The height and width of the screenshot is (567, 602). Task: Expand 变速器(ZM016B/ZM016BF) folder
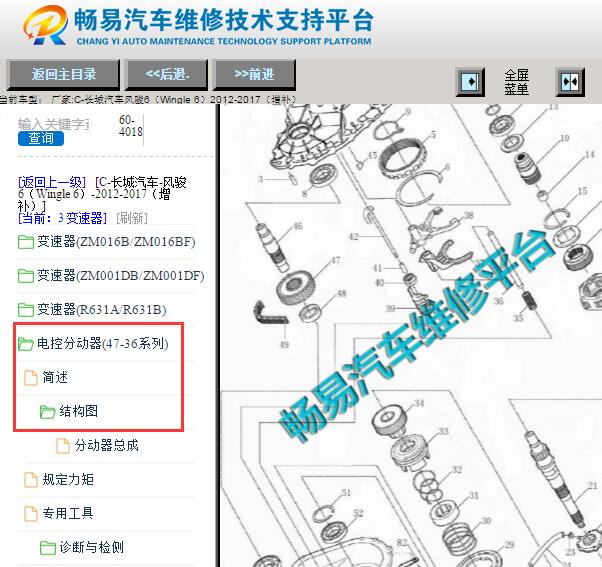pos(116,242)
